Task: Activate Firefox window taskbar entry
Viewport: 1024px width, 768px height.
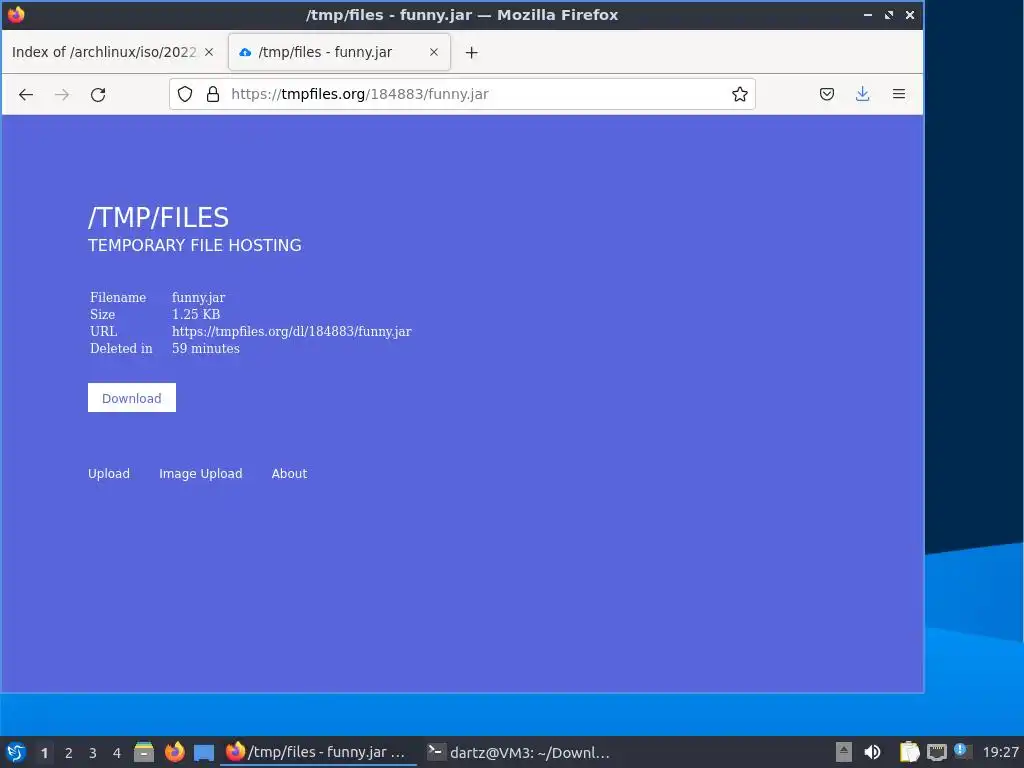Action: [318, 752]
